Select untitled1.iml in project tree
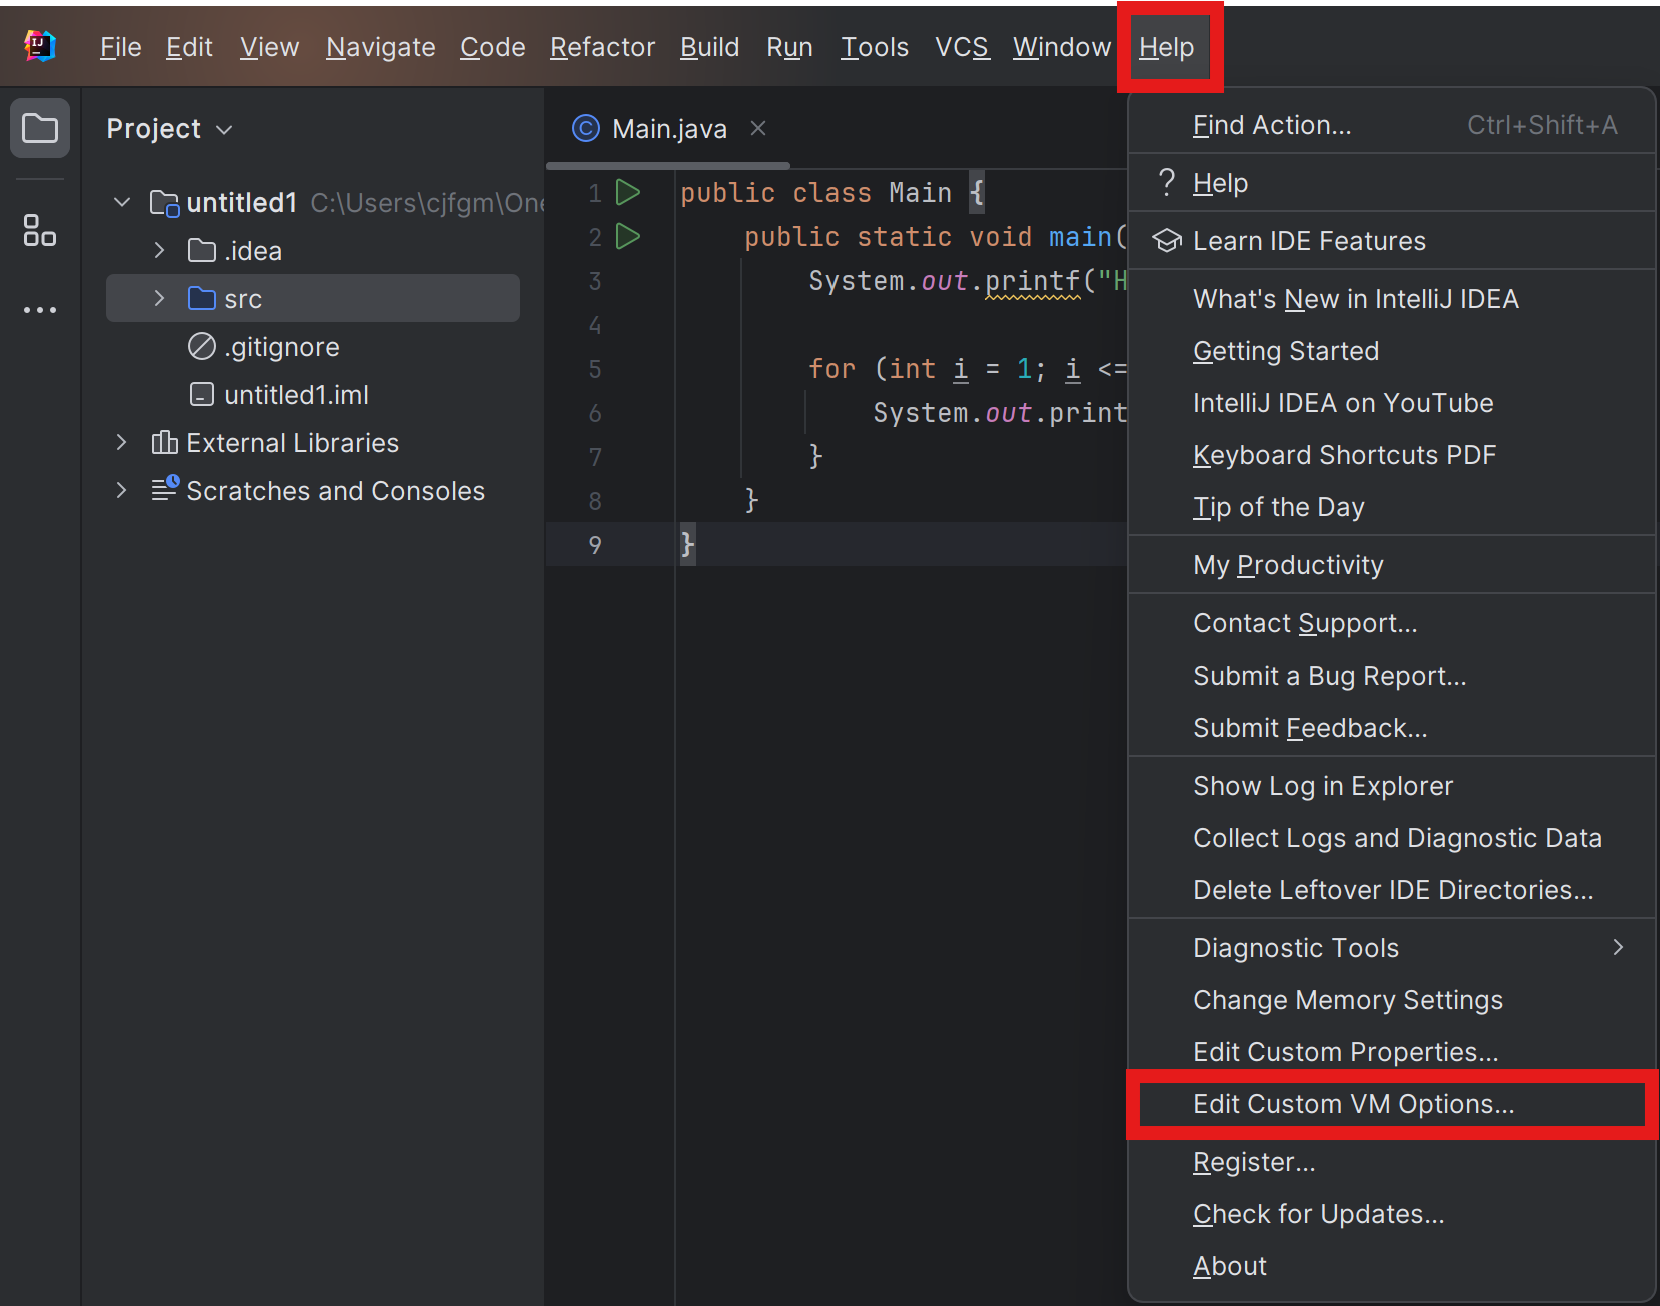This screenshot has height=1306, width=1660. [x=296, y=395]
